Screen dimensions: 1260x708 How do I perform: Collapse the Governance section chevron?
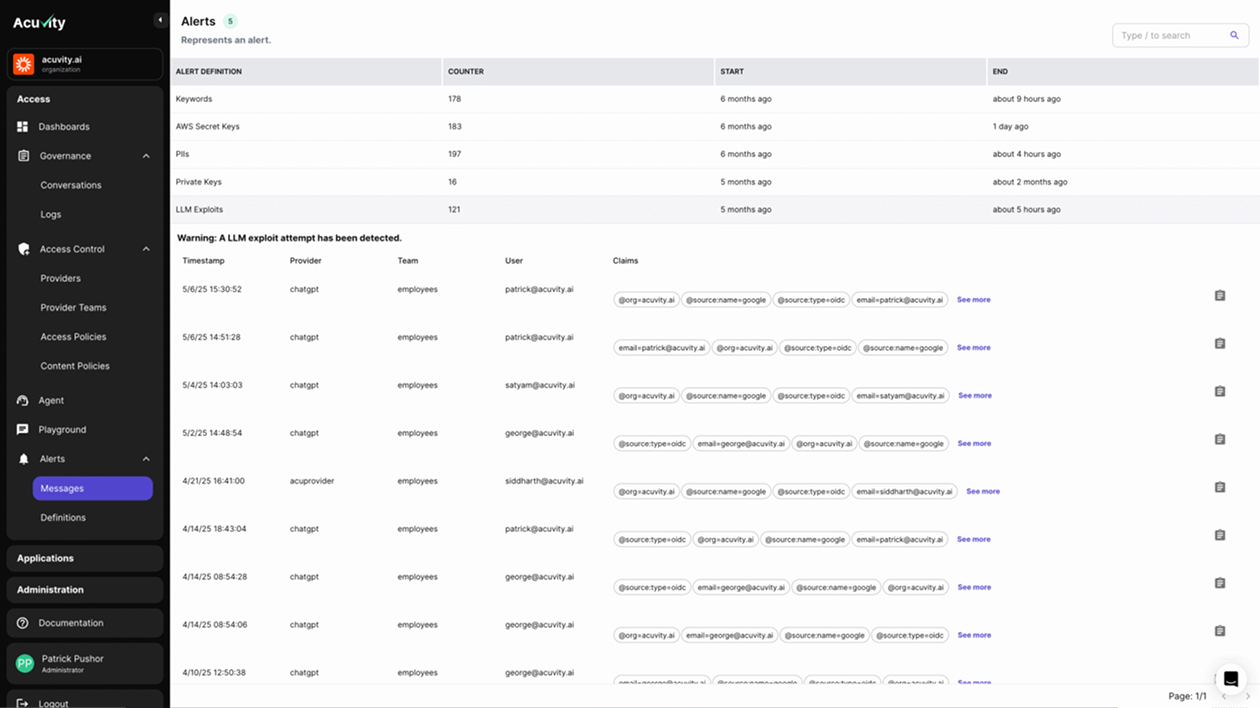coord(146,156)
